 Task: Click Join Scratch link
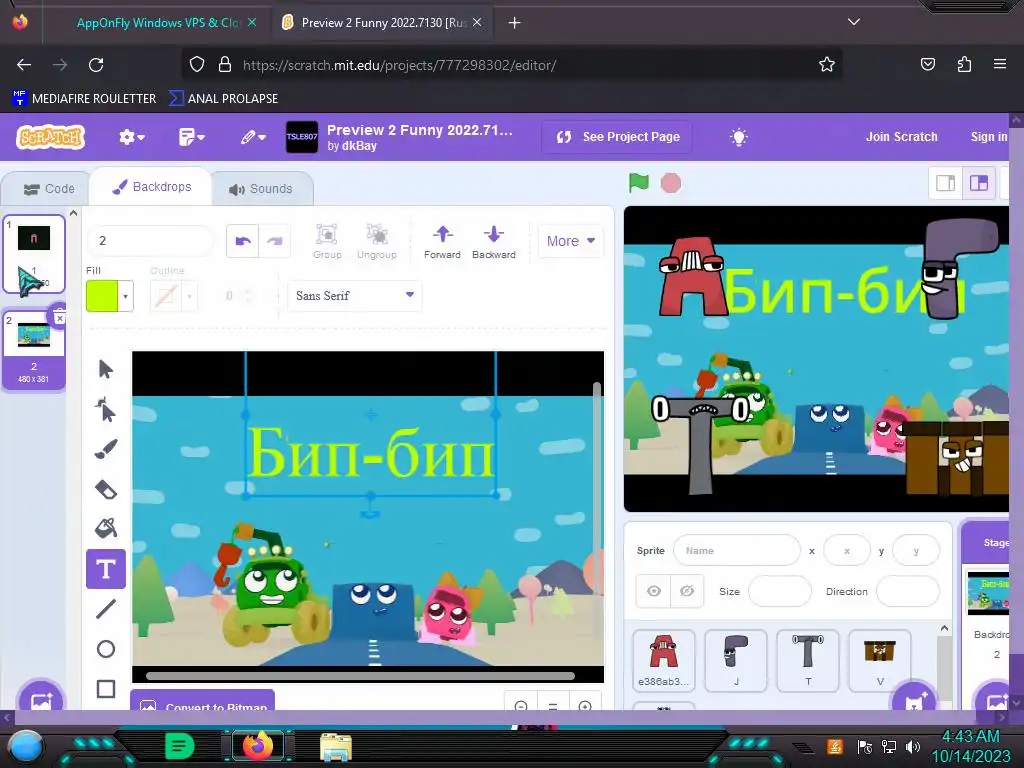tap(901, 137)
